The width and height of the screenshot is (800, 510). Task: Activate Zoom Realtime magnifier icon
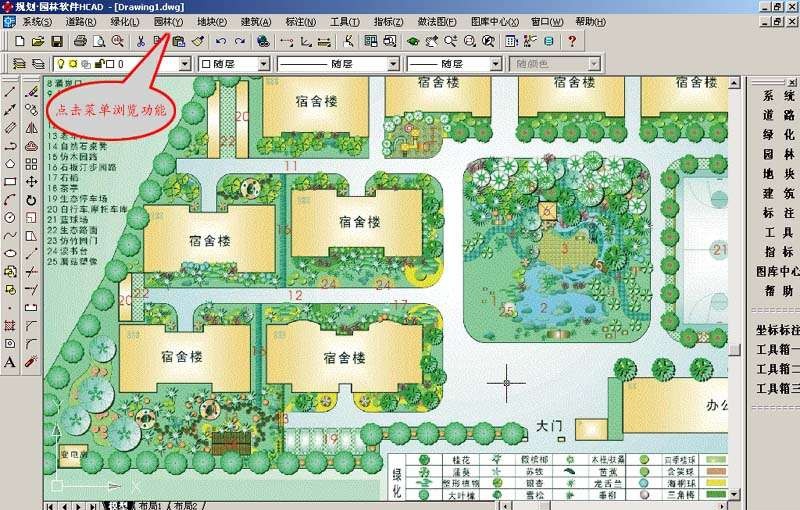point(450,41)
